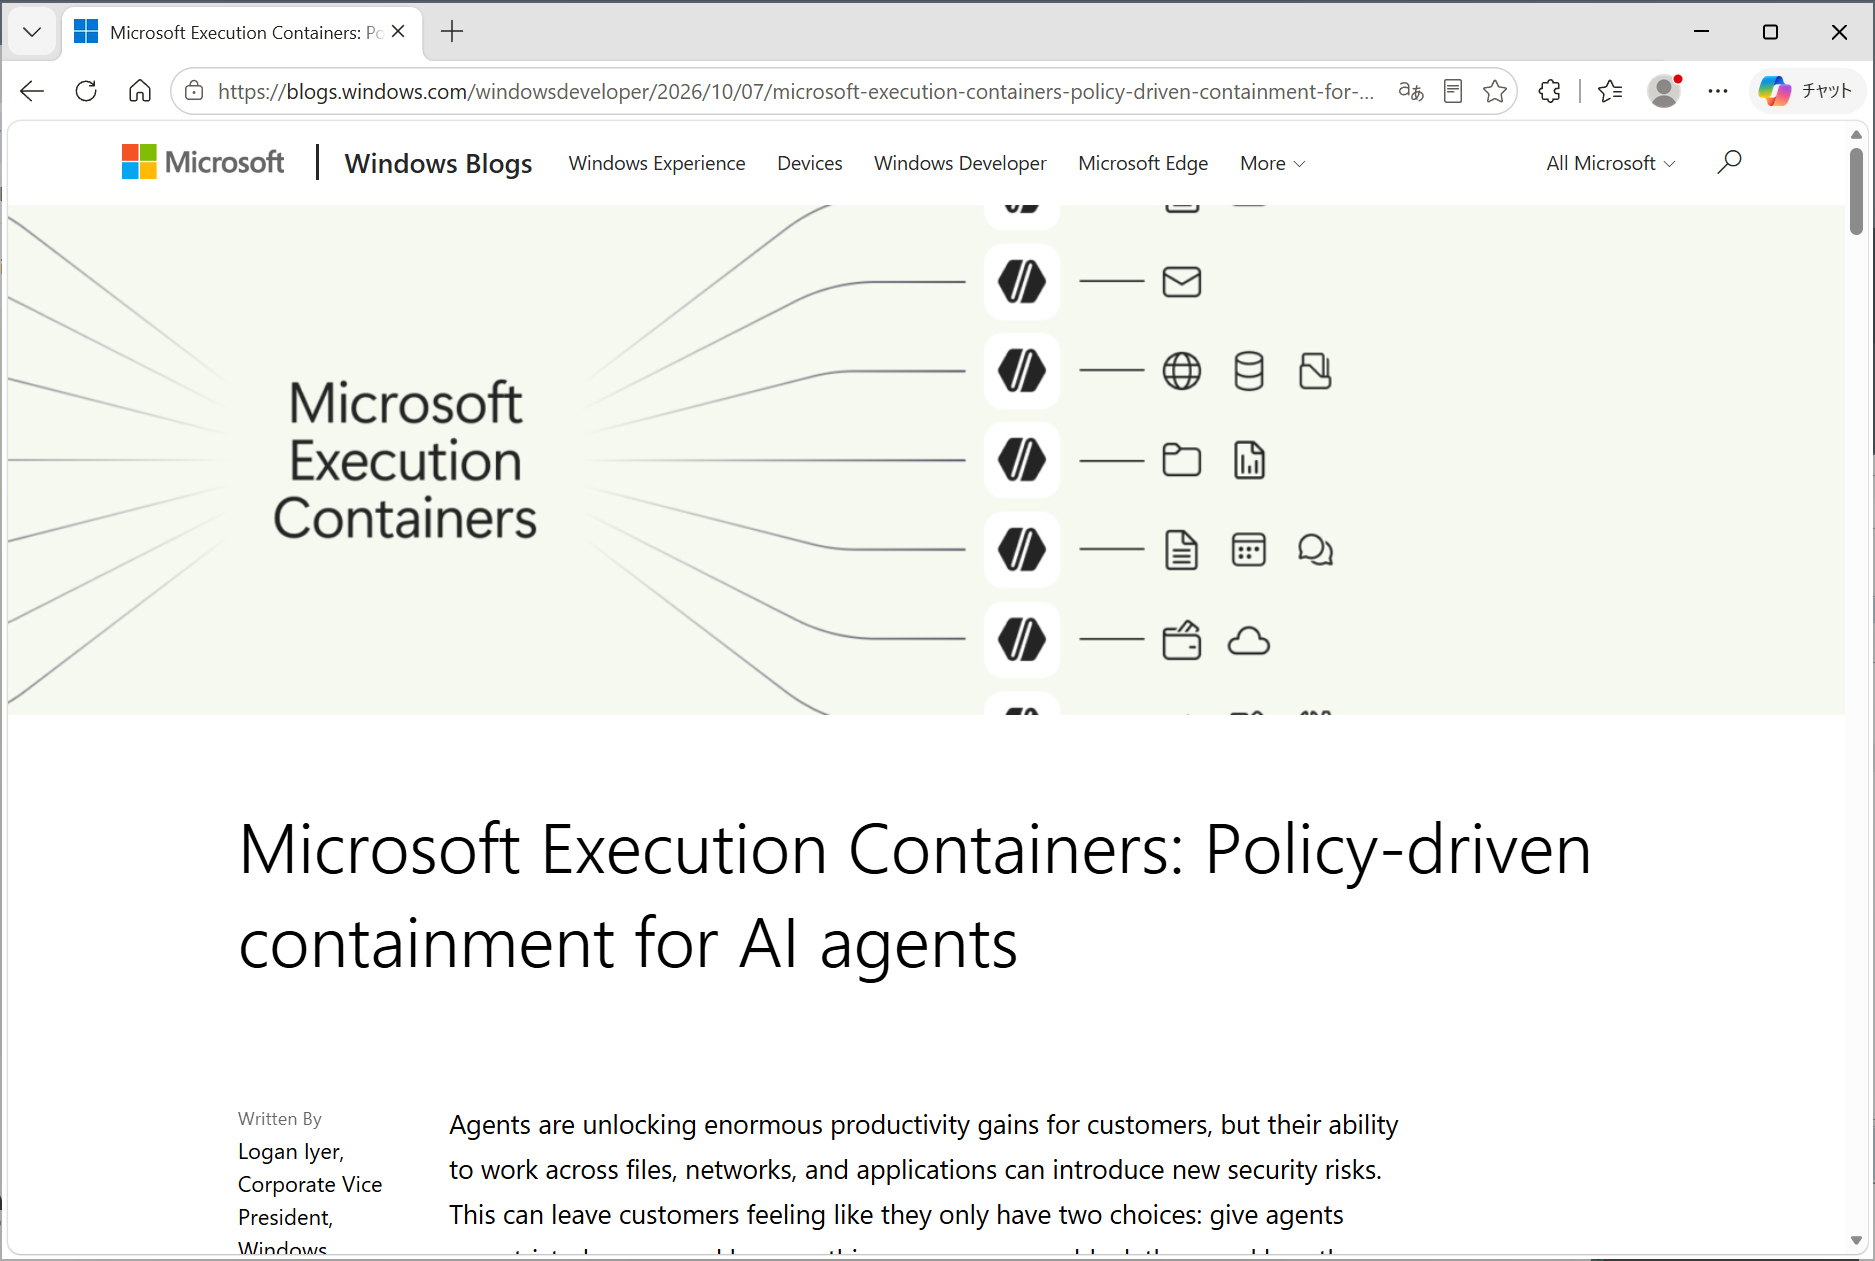This screenshot has height=1261, width=1875.
Task: Click the scrollbar up arrow
Action: coord(1856,134)
